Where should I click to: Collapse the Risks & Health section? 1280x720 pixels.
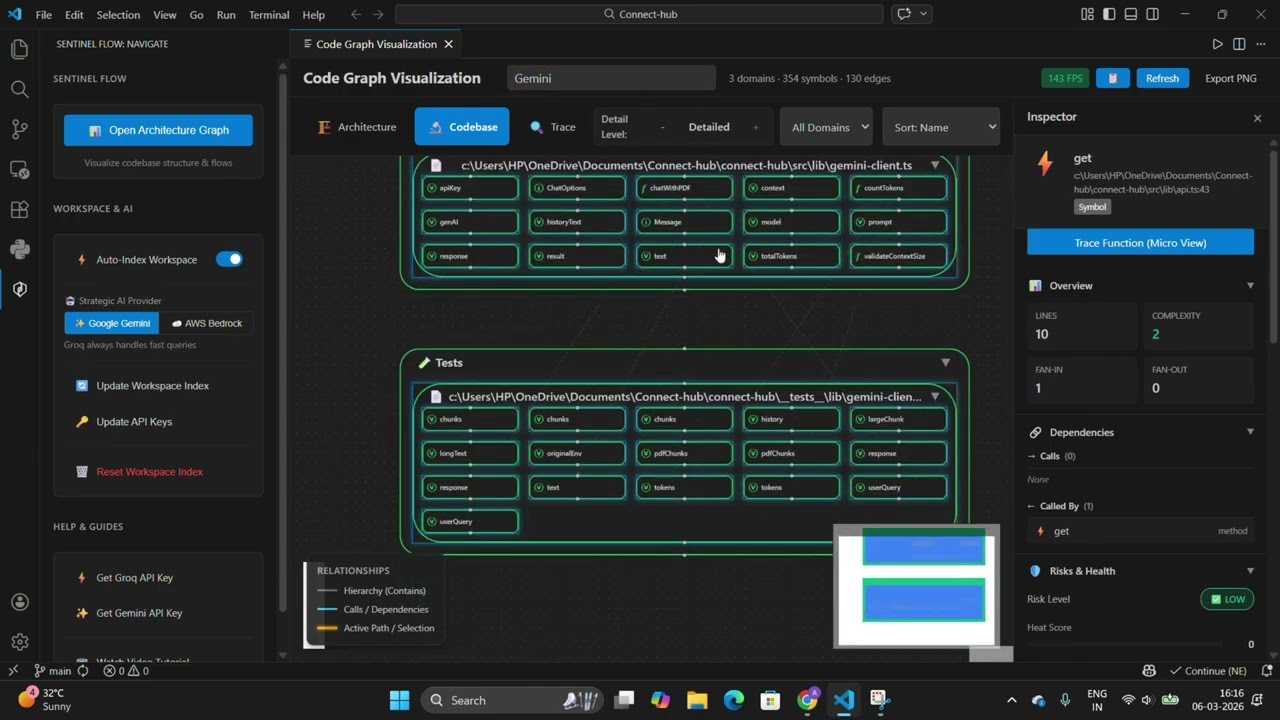pos(1250,571)
